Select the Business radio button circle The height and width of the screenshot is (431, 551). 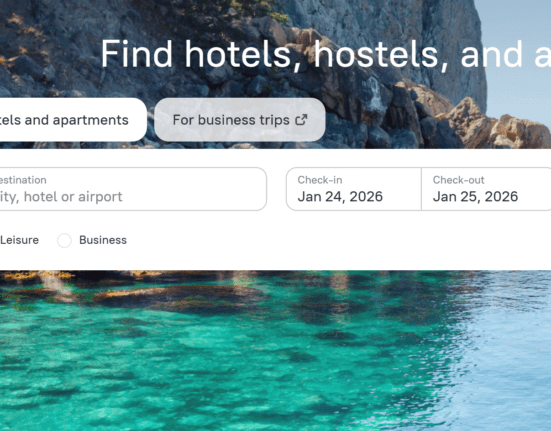[64, 240]
